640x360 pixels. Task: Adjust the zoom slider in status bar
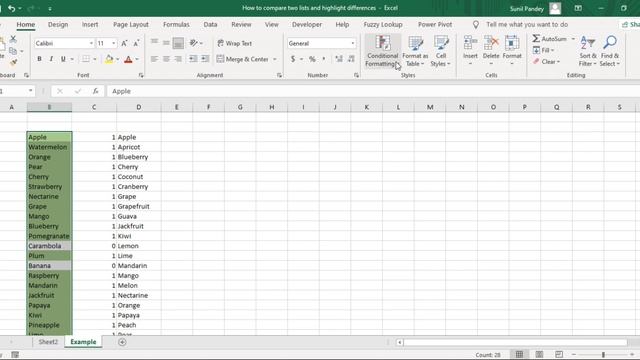click(603, 355)
